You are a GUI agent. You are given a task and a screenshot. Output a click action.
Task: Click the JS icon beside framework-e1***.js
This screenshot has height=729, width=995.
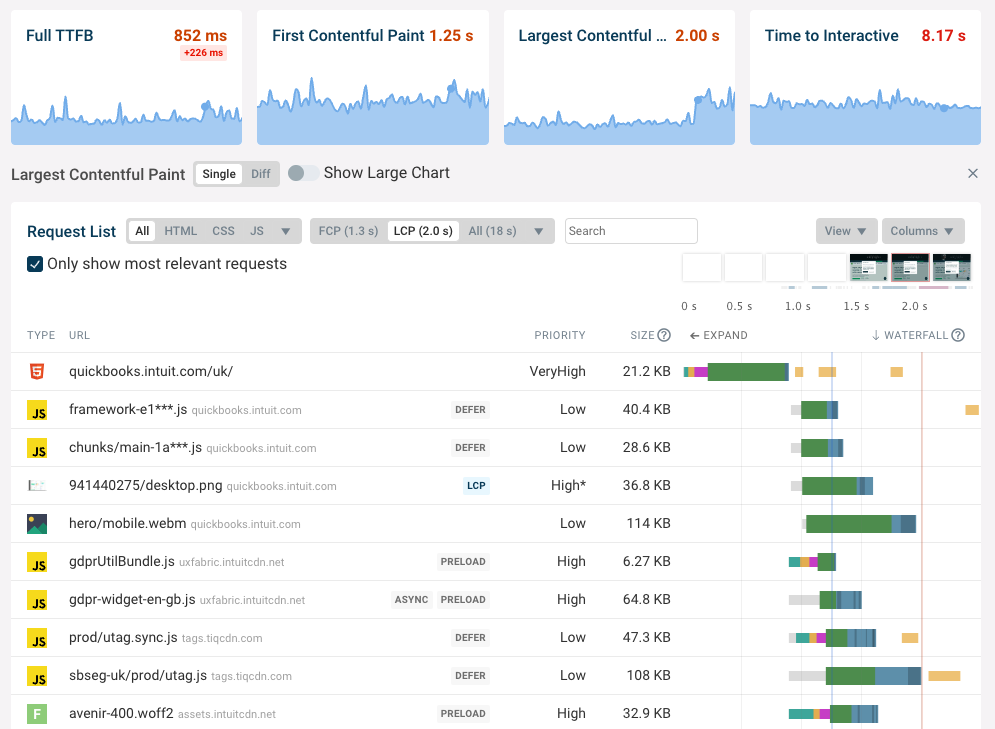(x=37, y=410)
